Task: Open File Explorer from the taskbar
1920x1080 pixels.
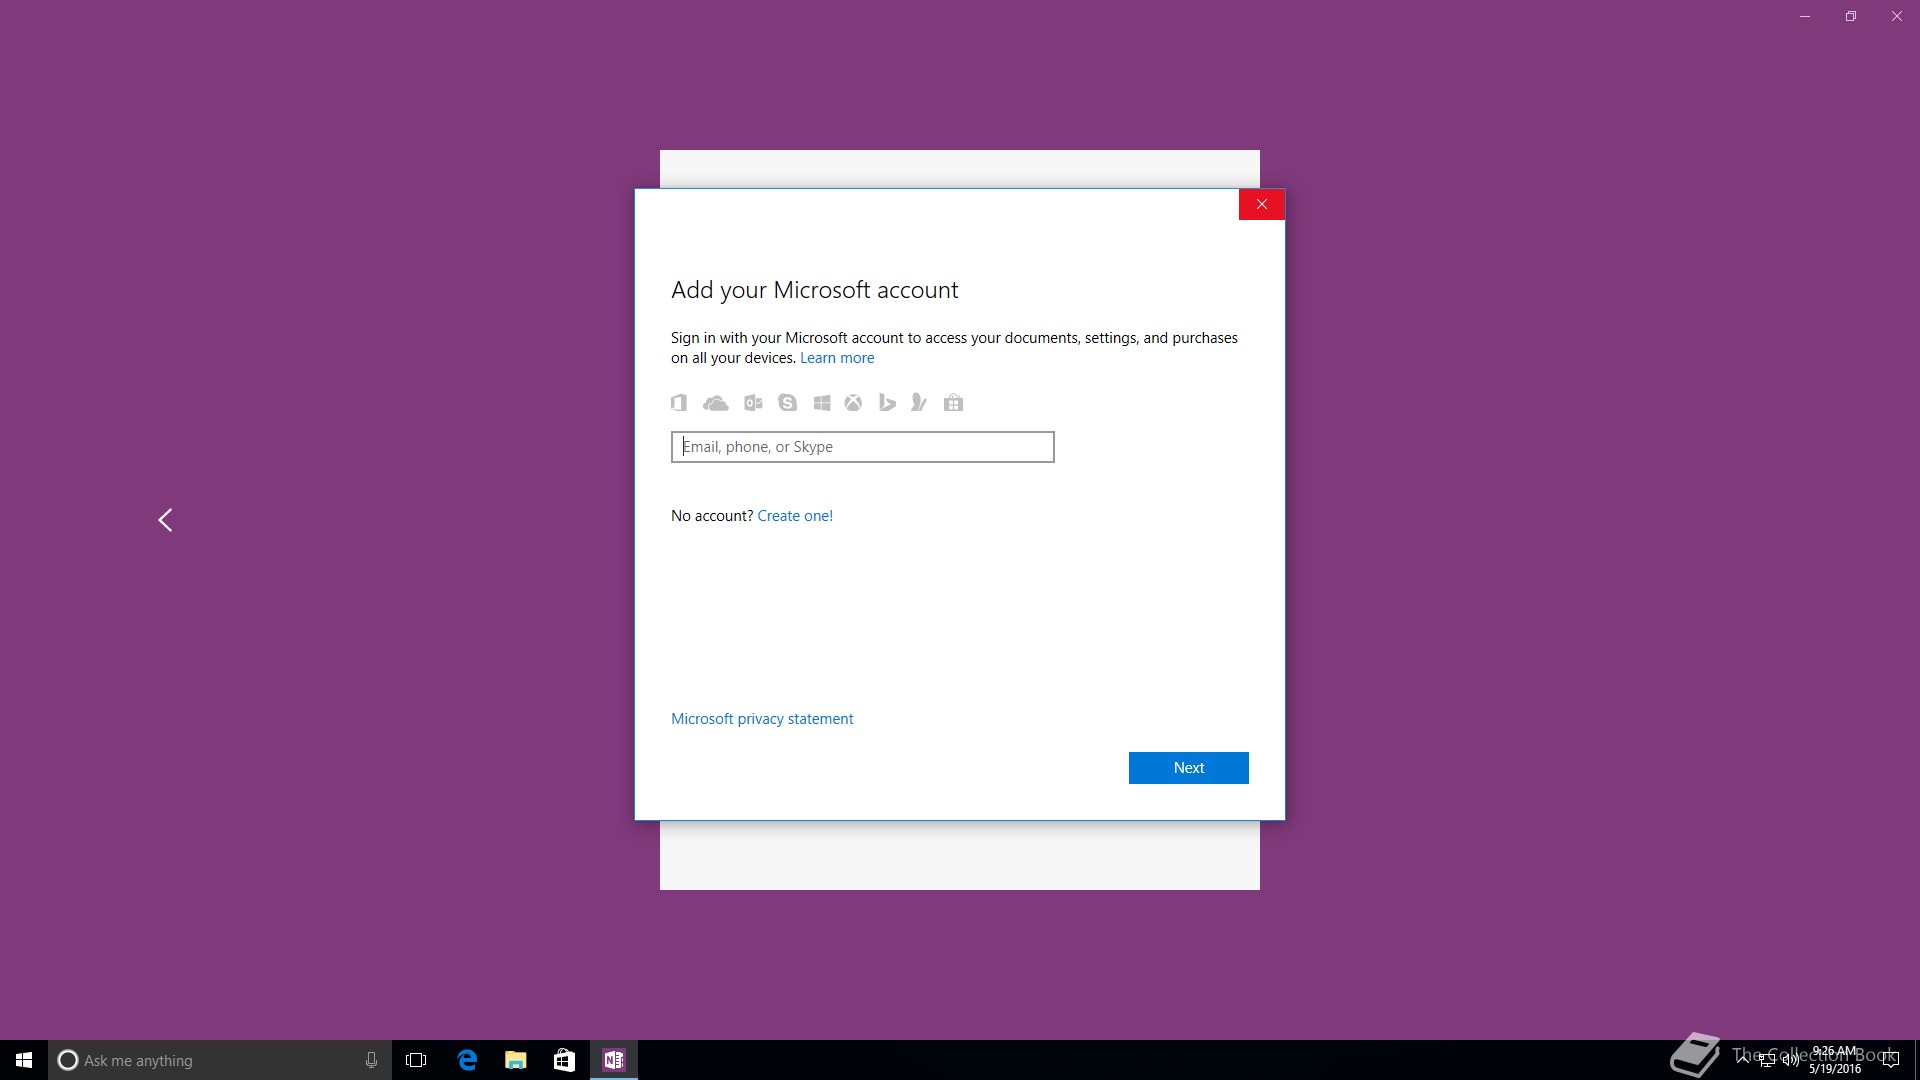Action: [516, 1060]
